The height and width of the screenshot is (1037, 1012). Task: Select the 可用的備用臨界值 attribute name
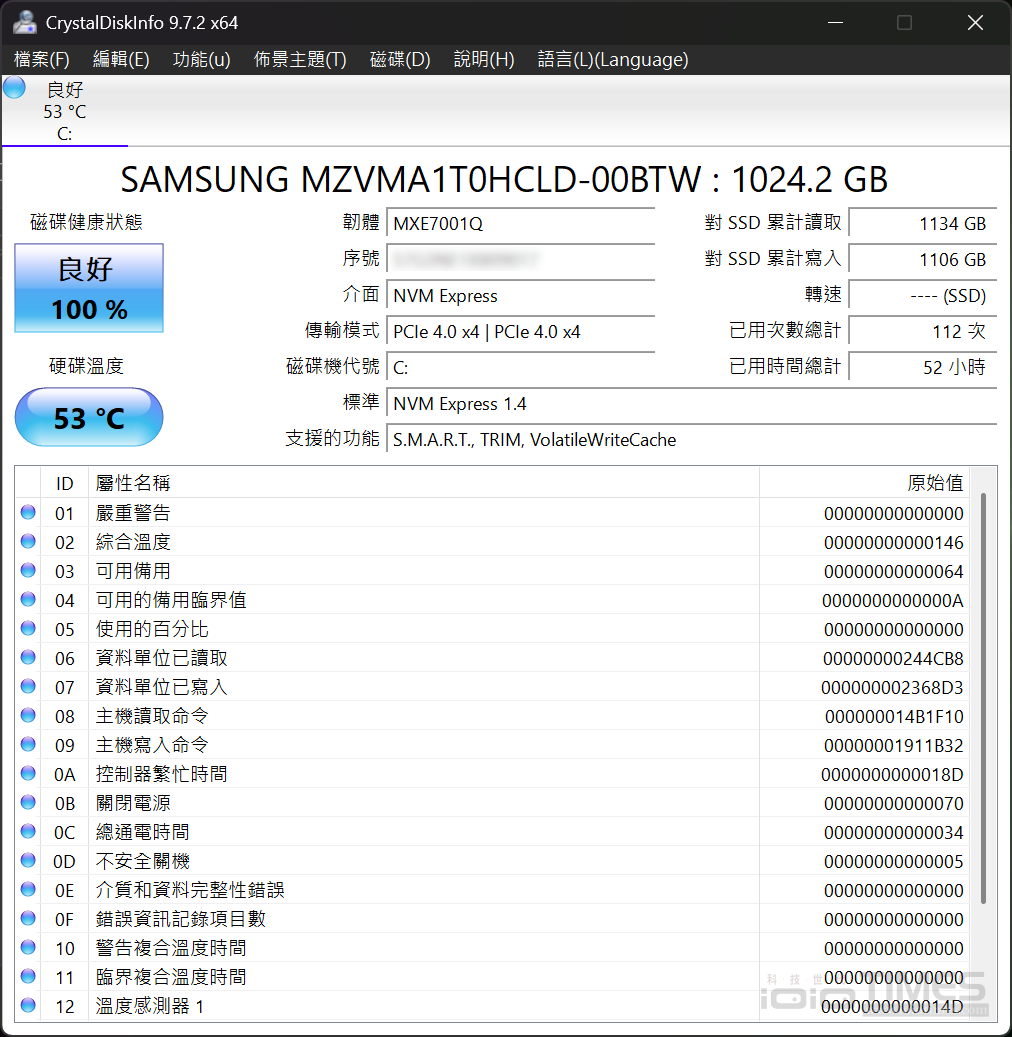point(171,600)
